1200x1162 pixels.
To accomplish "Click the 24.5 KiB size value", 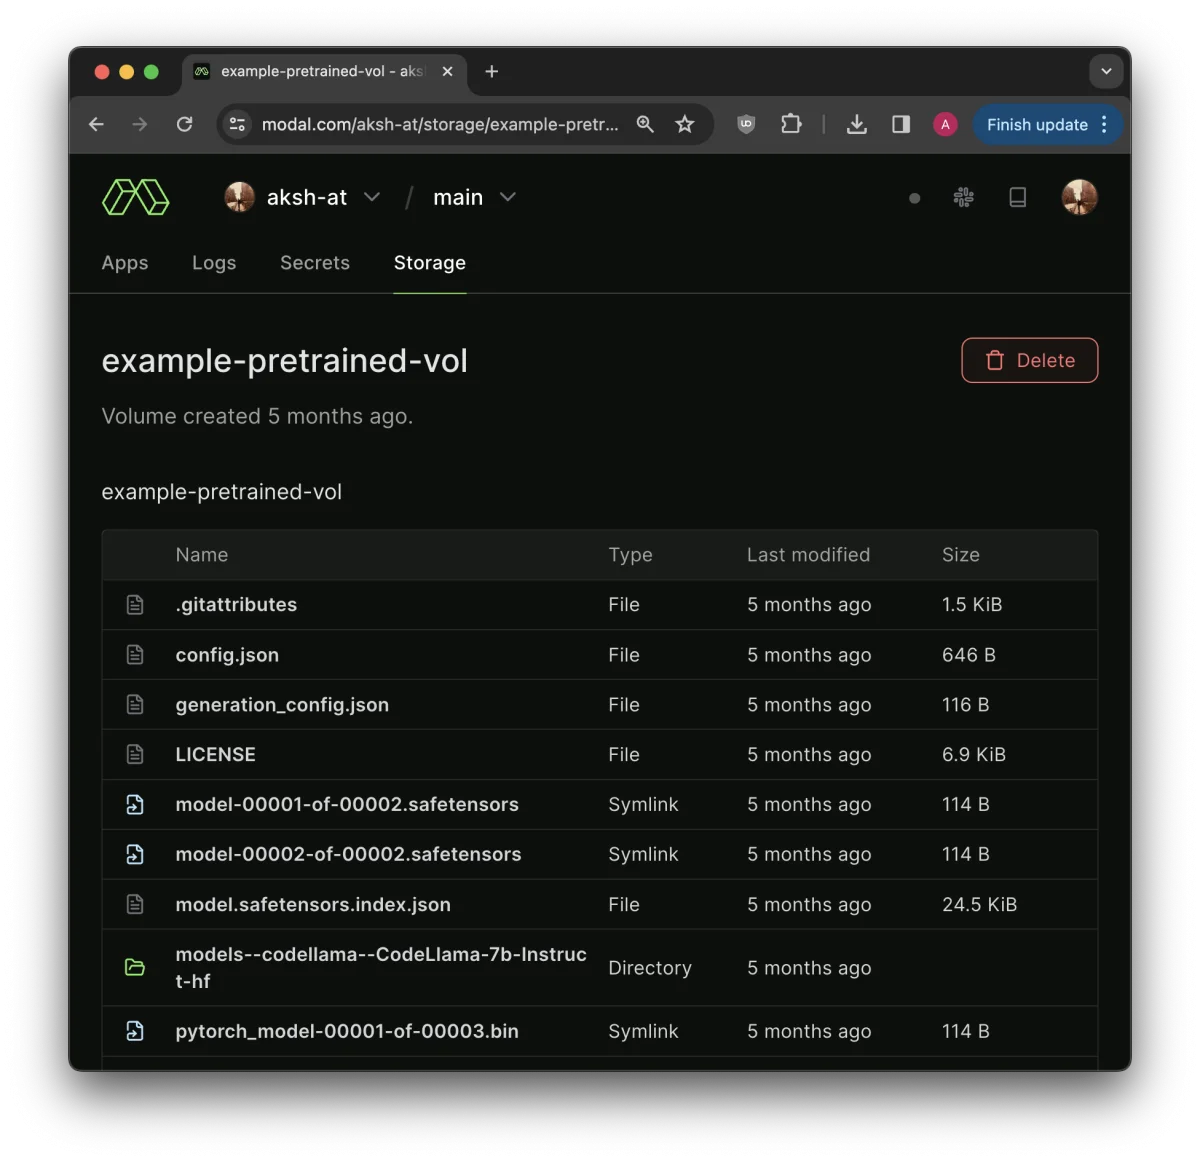I will [x=980, y=905].
